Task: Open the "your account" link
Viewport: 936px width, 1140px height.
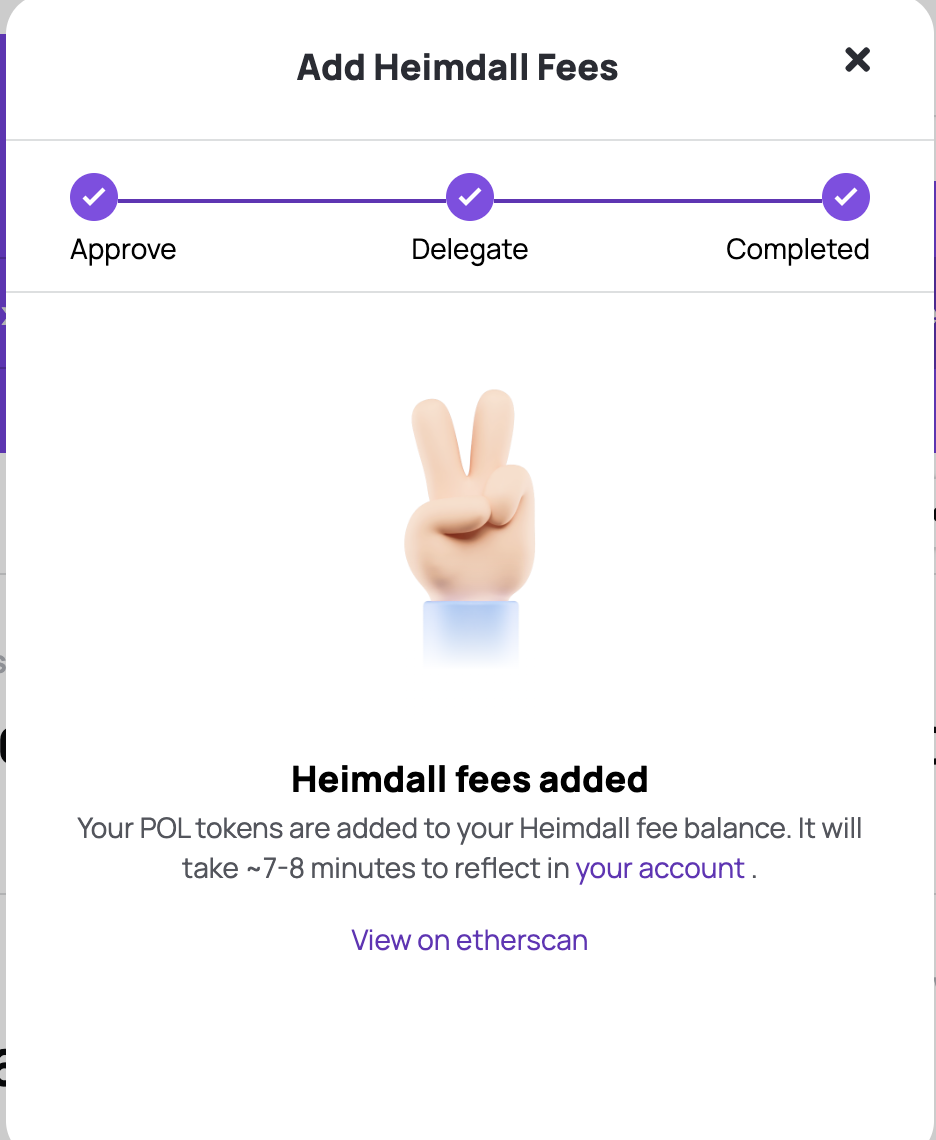Action: [660, 868]
